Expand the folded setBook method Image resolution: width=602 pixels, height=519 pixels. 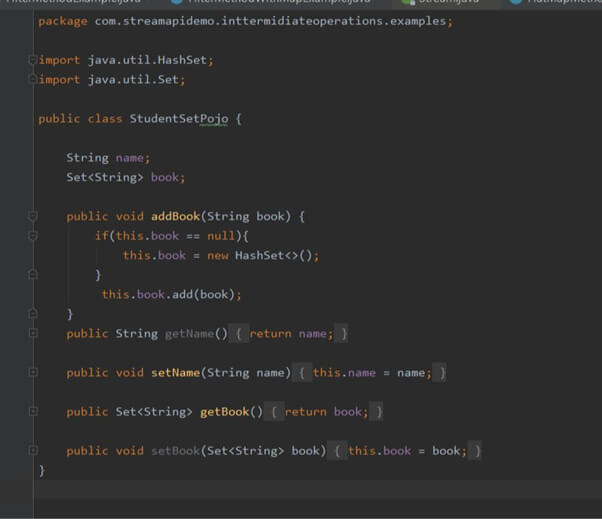pyautogui.click(x=33, y=450)
